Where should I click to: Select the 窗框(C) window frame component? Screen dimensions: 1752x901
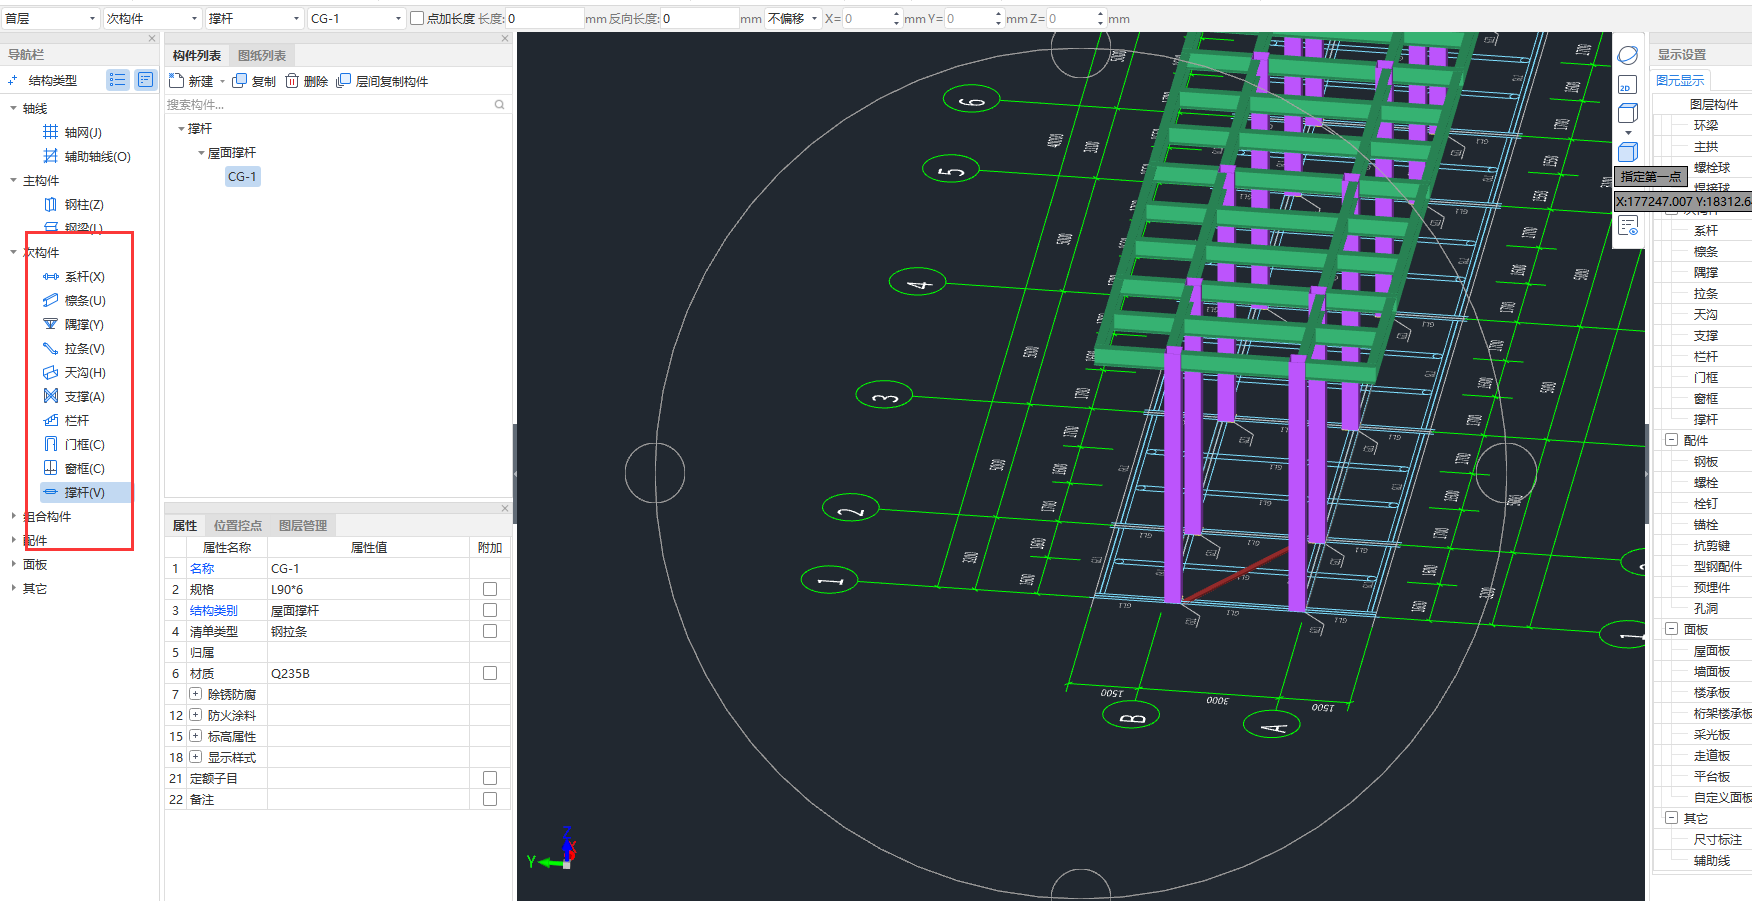coord(73,468)
